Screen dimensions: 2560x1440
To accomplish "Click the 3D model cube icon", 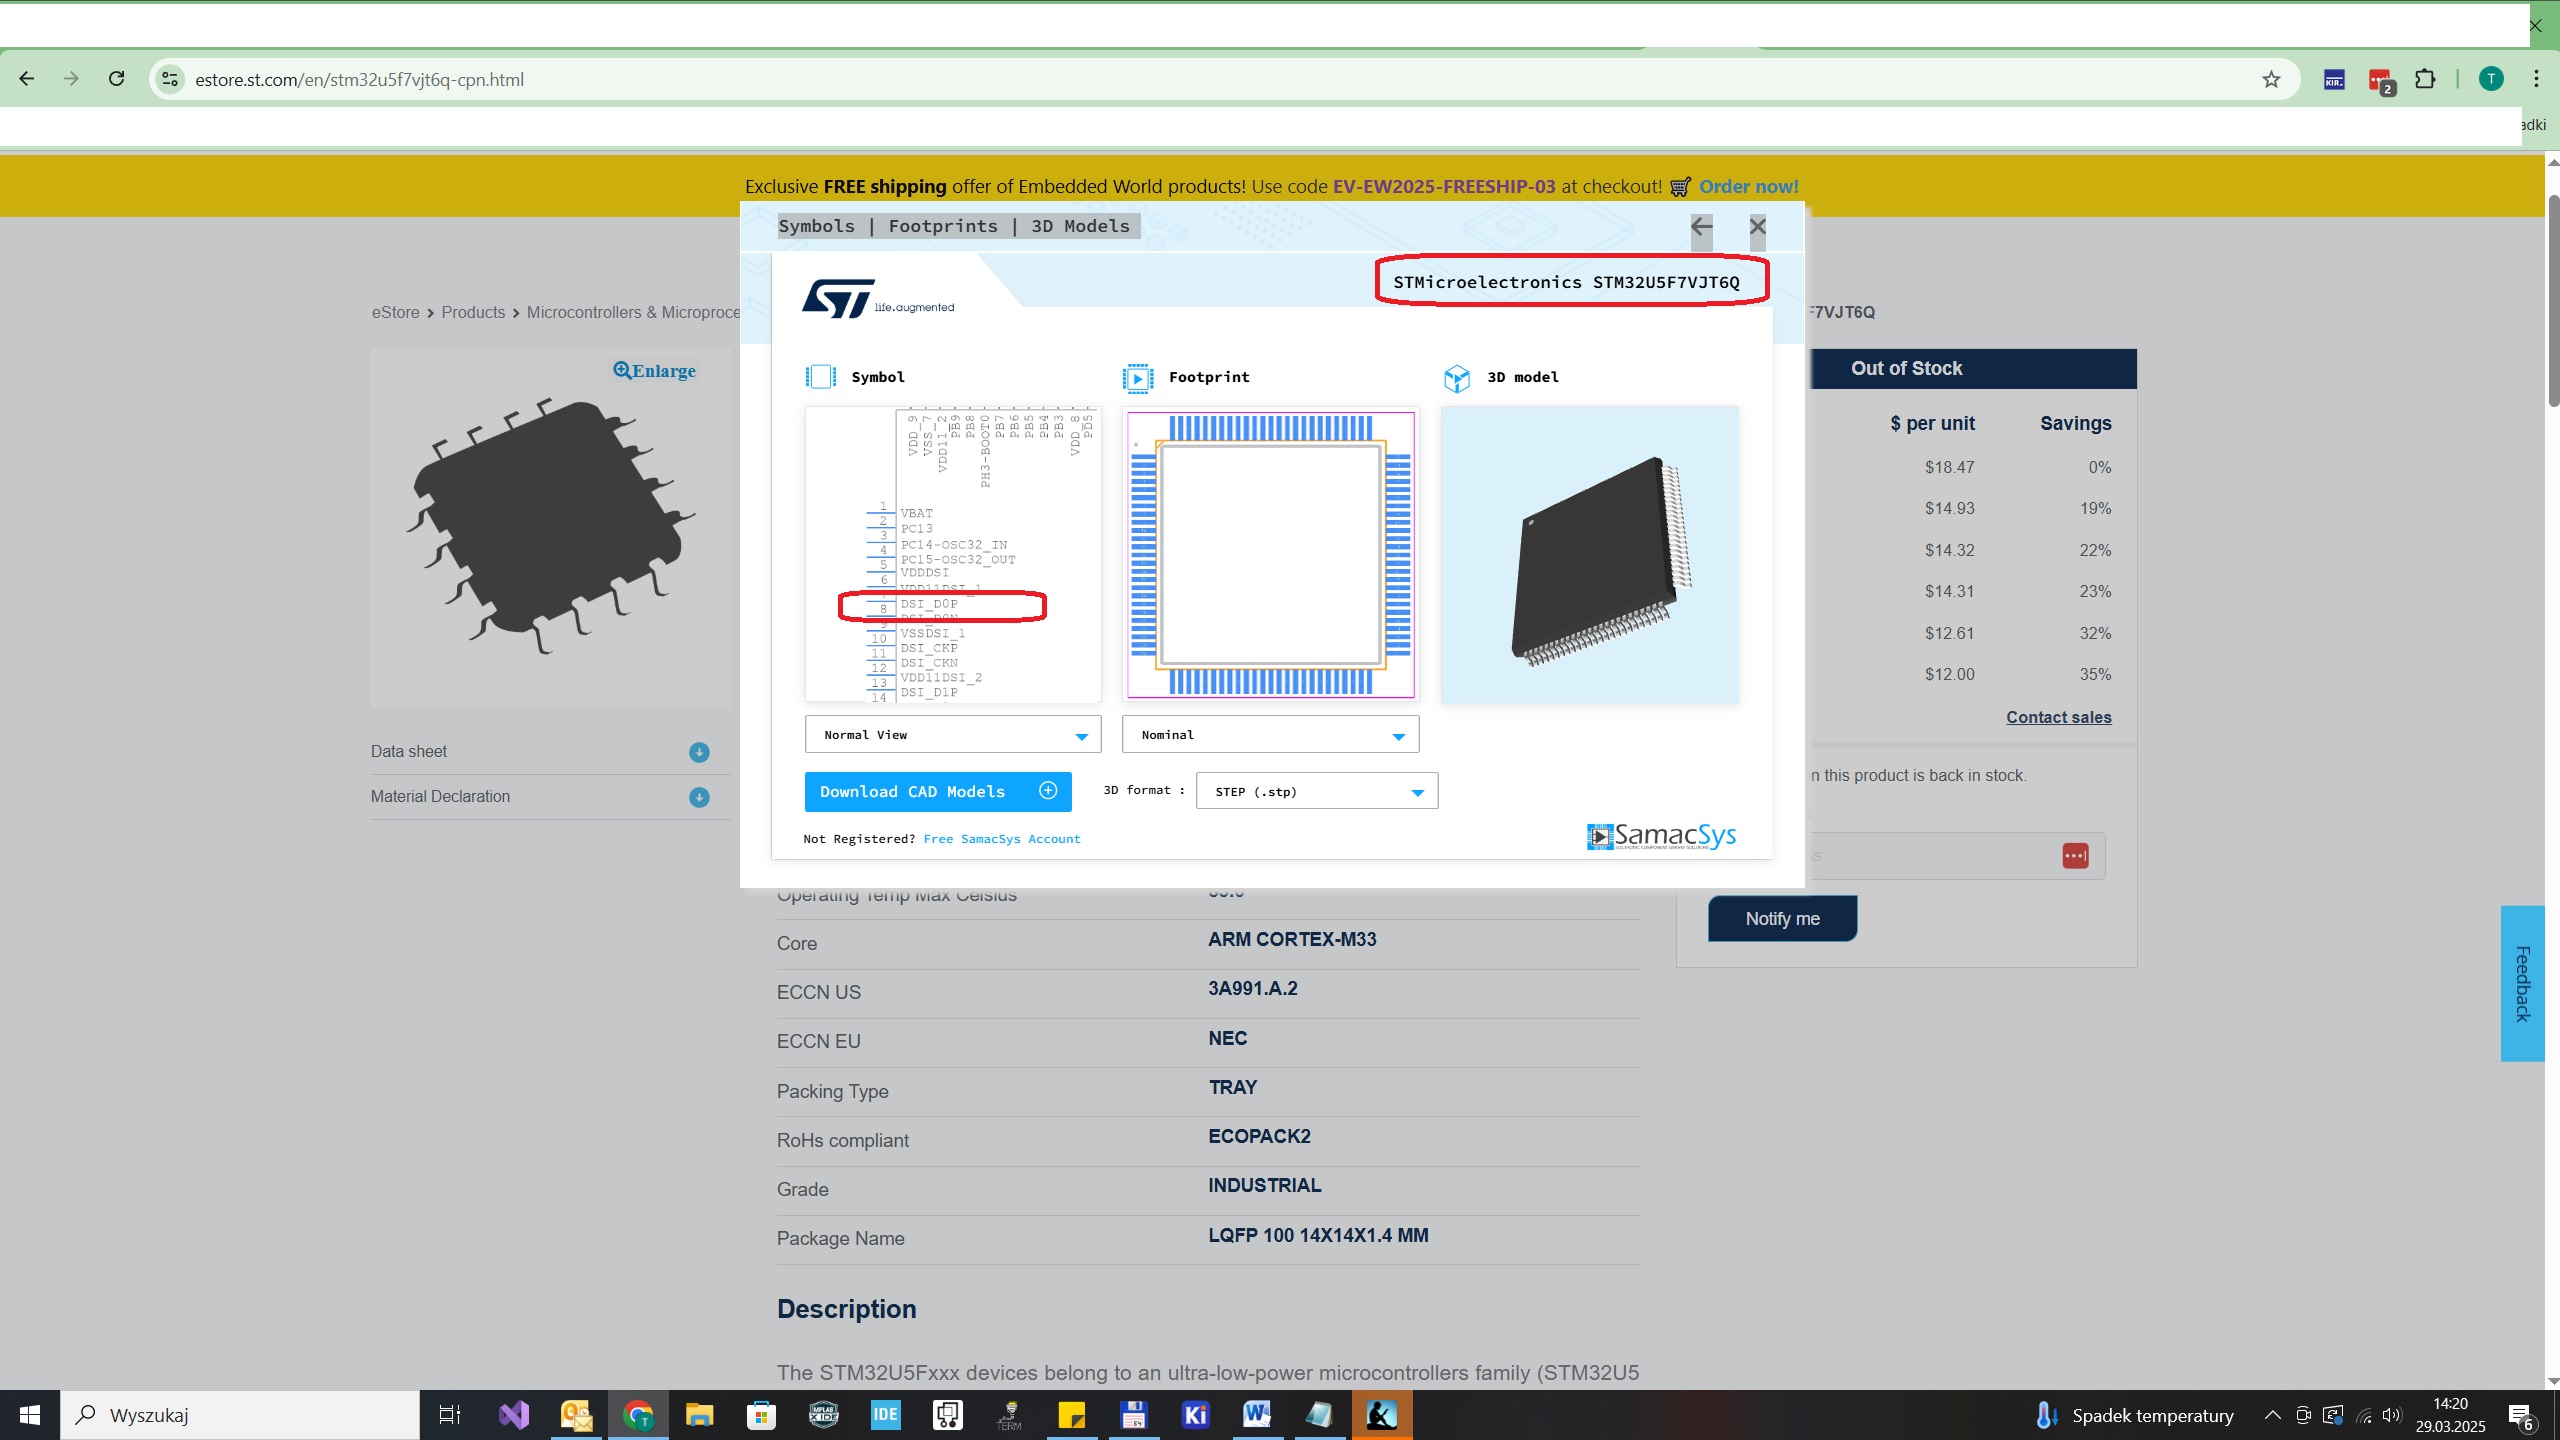I will click(x=1457, y=377).
